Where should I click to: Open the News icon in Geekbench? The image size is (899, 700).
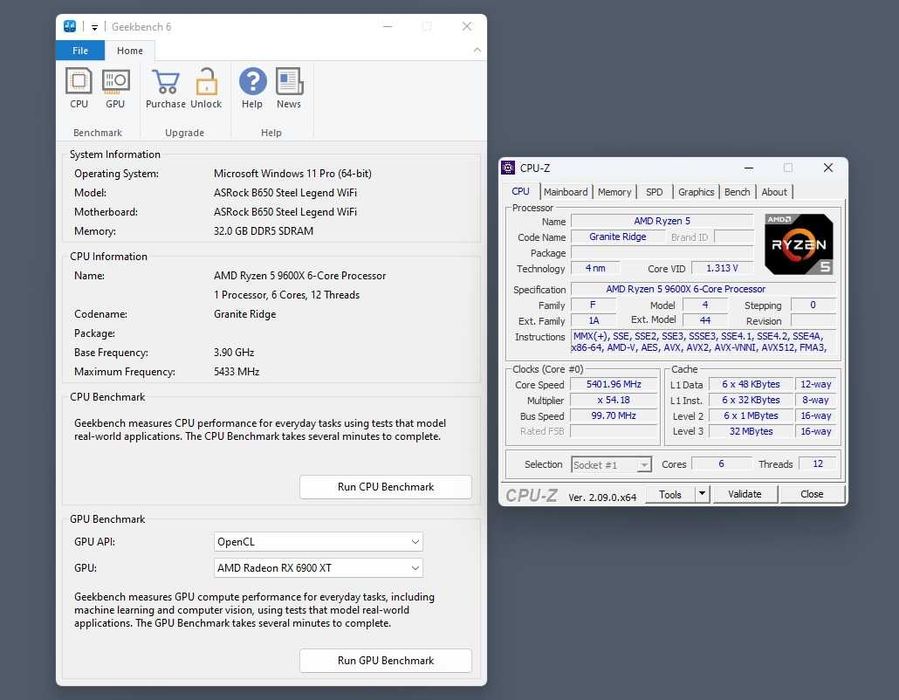pyautogui.click(x=289, y=81)
